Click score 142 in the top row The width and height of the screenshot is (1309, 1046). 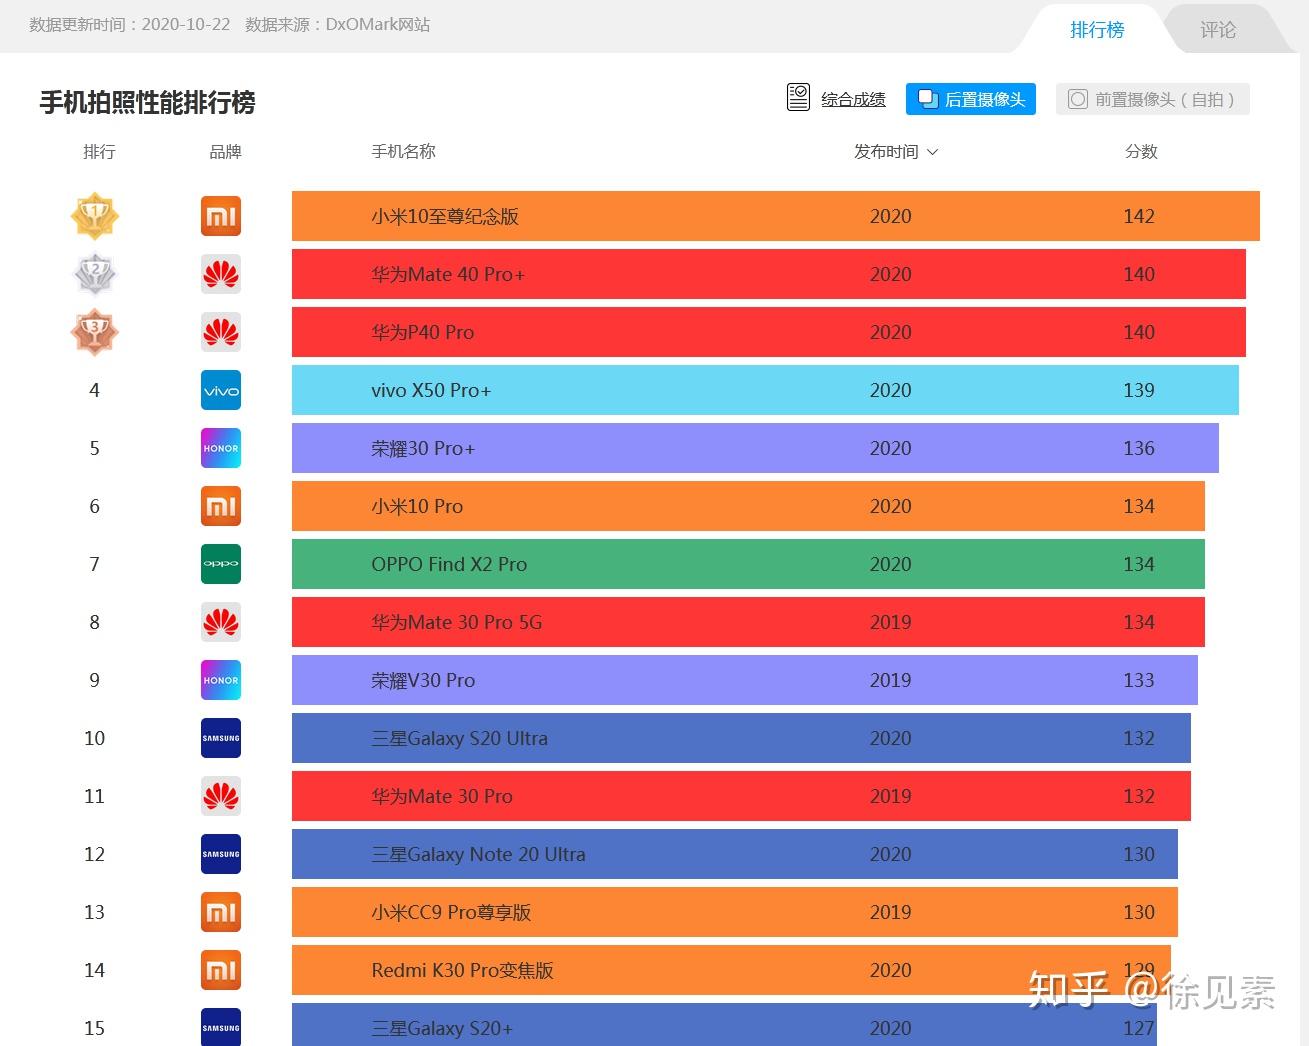coord(1139,216)
